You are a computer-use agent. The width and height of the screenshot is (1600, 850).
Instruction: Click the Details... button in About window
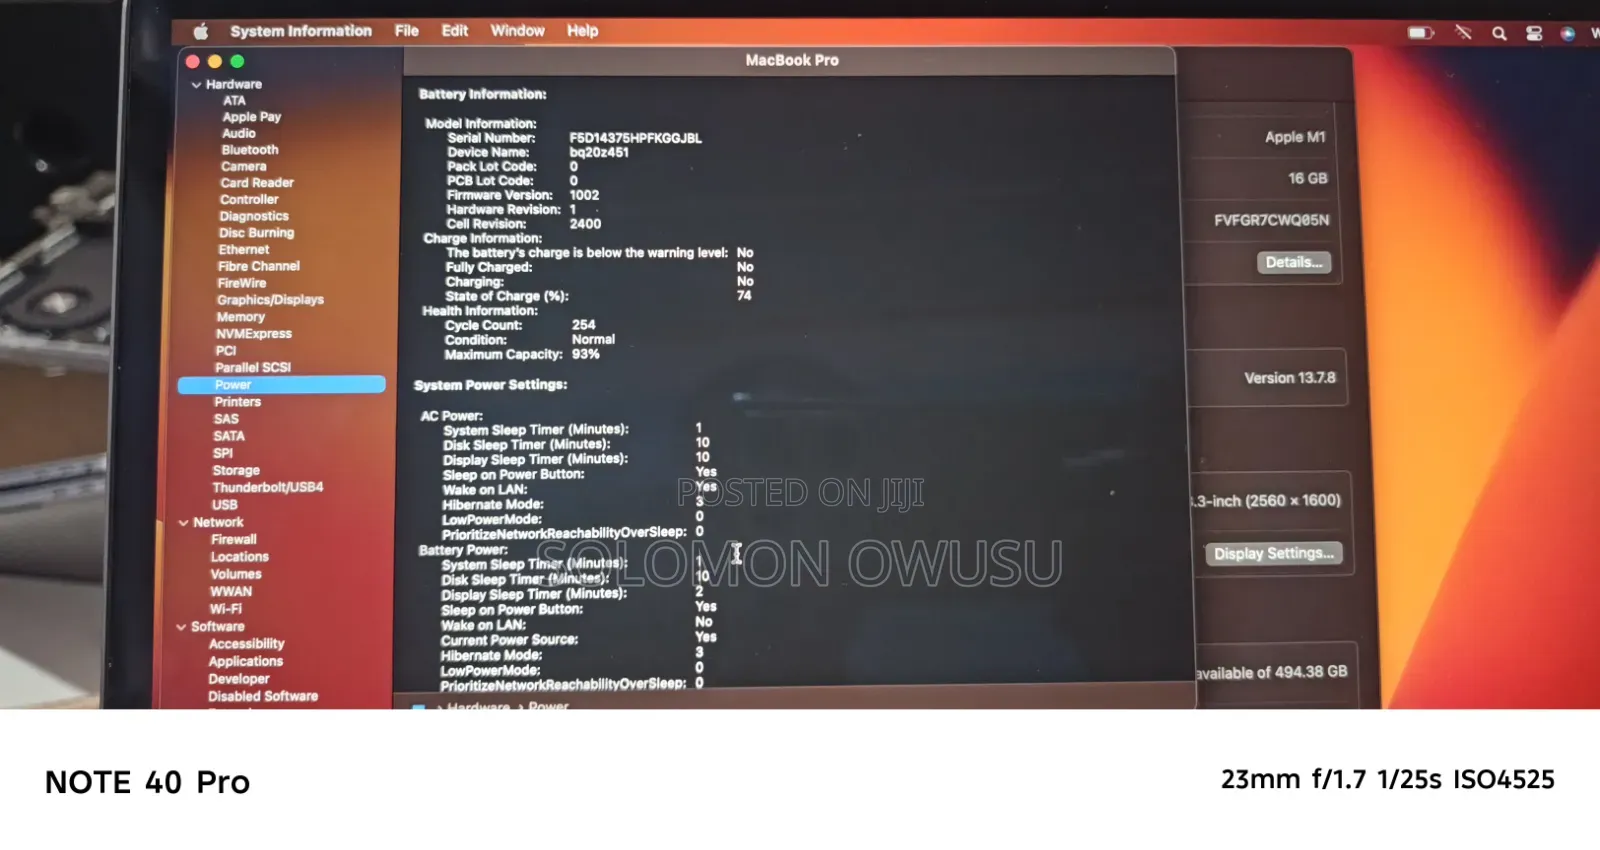1293,262
